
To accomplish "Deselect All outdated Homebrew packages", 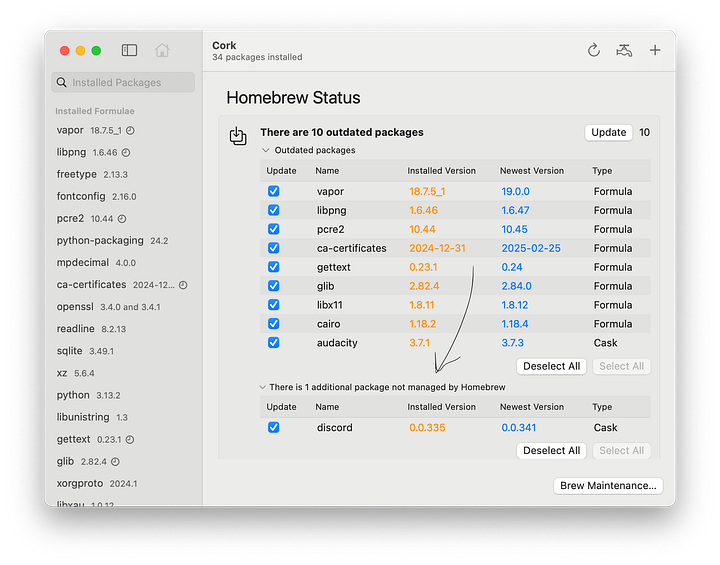I will point(551,366).
